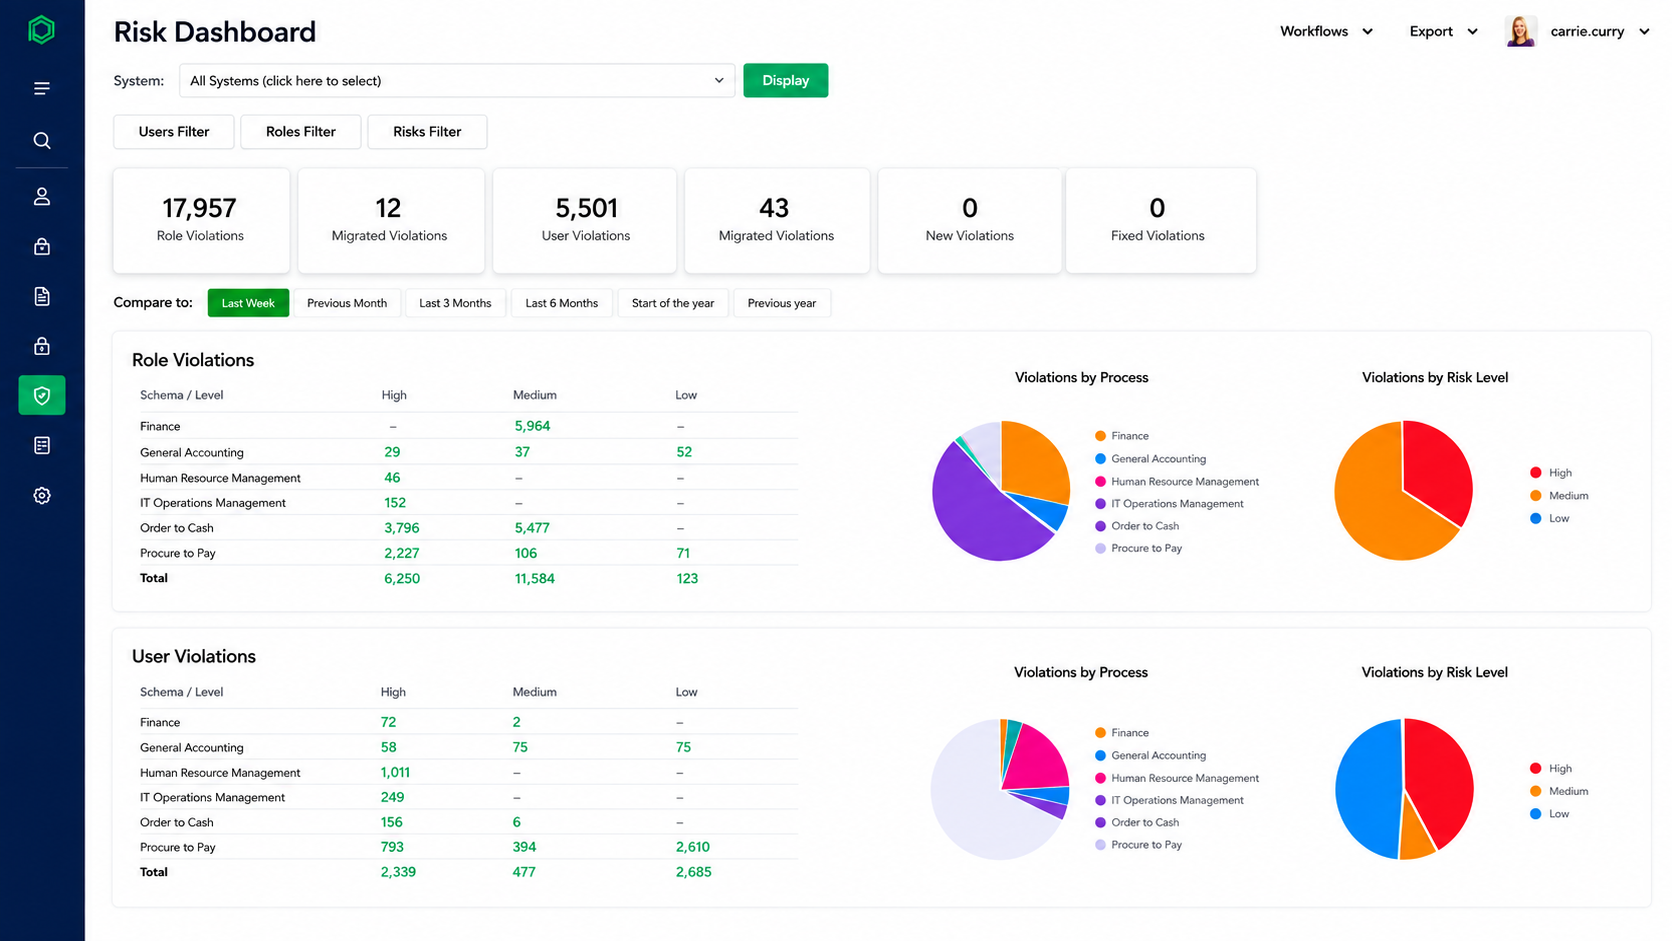Click the blue Low slice in User risk pie
The width and height of the screenshot is (1672, 941).
pos(1370,790)
